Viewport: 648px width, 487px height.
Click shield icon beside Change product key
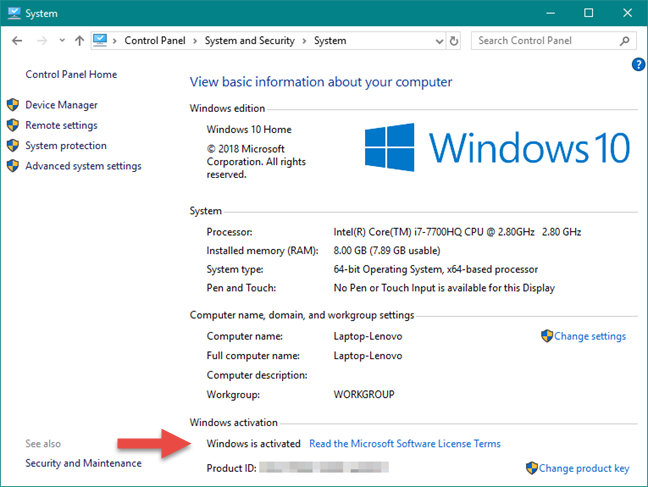coord(531,468)
